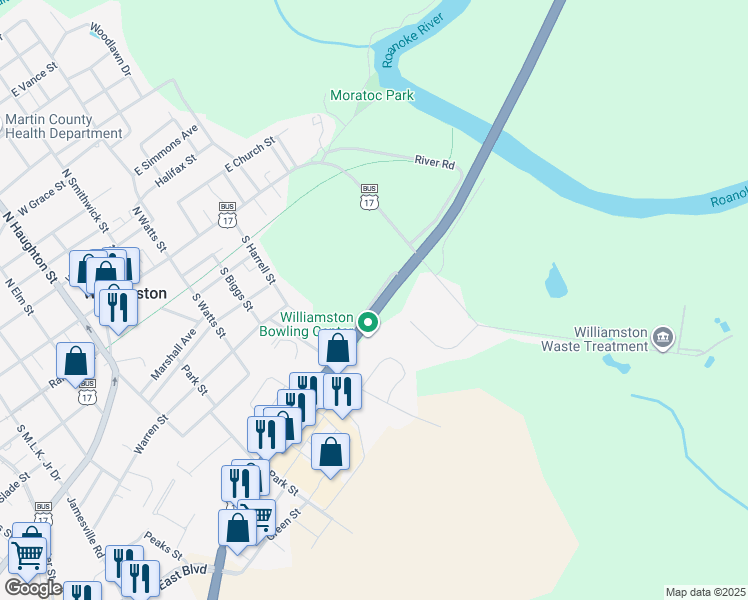Screen dimensions: 748x600
Task: Open the shopping bag marker above Peaks St
Action: [x=237, y=530]
